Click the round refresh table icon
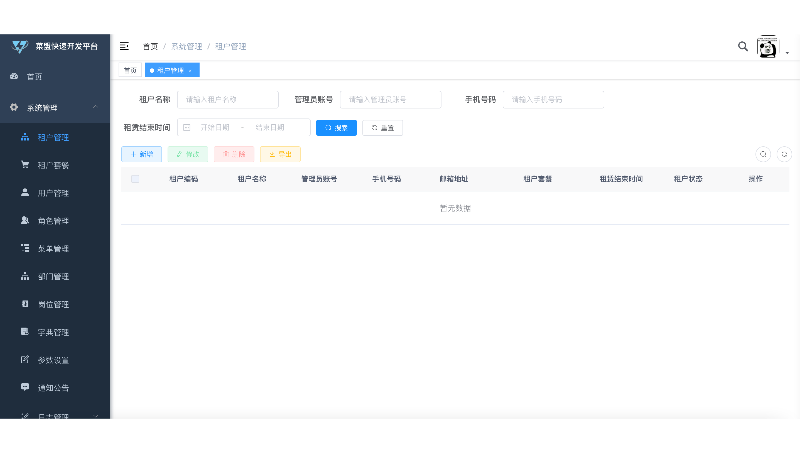Screen dimensions: 800x453 pyautogui.click(x=784, y=154)
